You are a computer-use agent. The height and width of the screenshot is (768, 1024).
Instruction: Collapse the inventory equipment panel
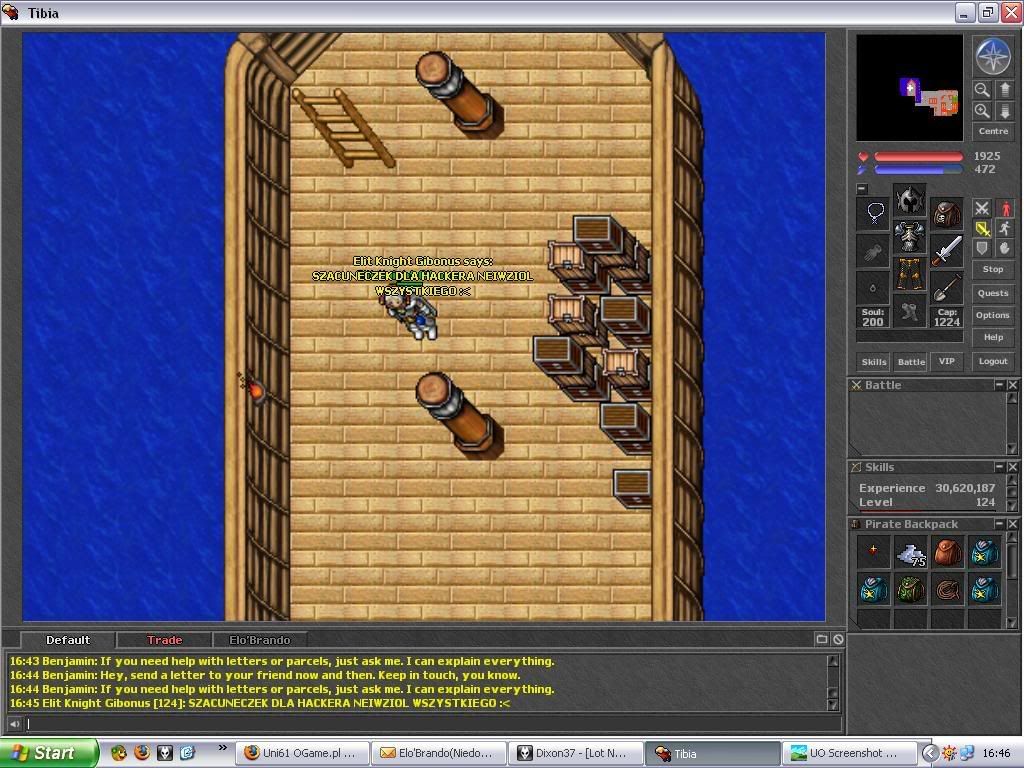862,189
